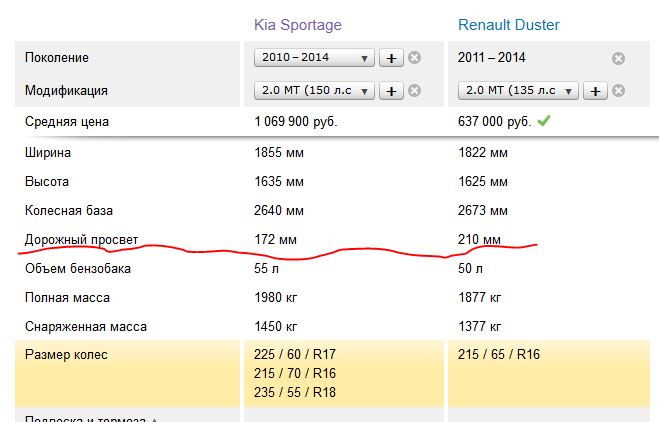This screenshot has width=659, height=422.
Task: Click plus button beside Kia modification dropdown
Action: pos(391,91)
